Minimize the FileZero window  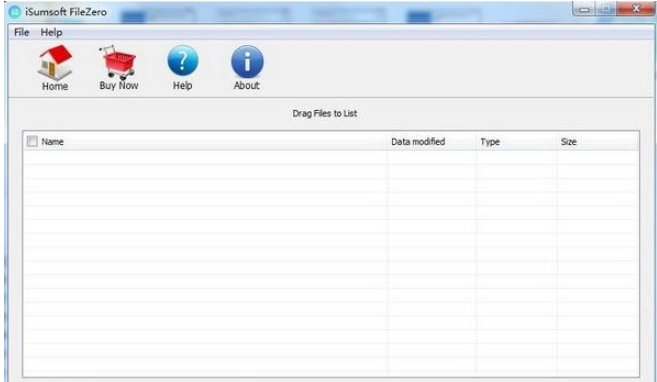pyautogui.click(x=584, y=9)
